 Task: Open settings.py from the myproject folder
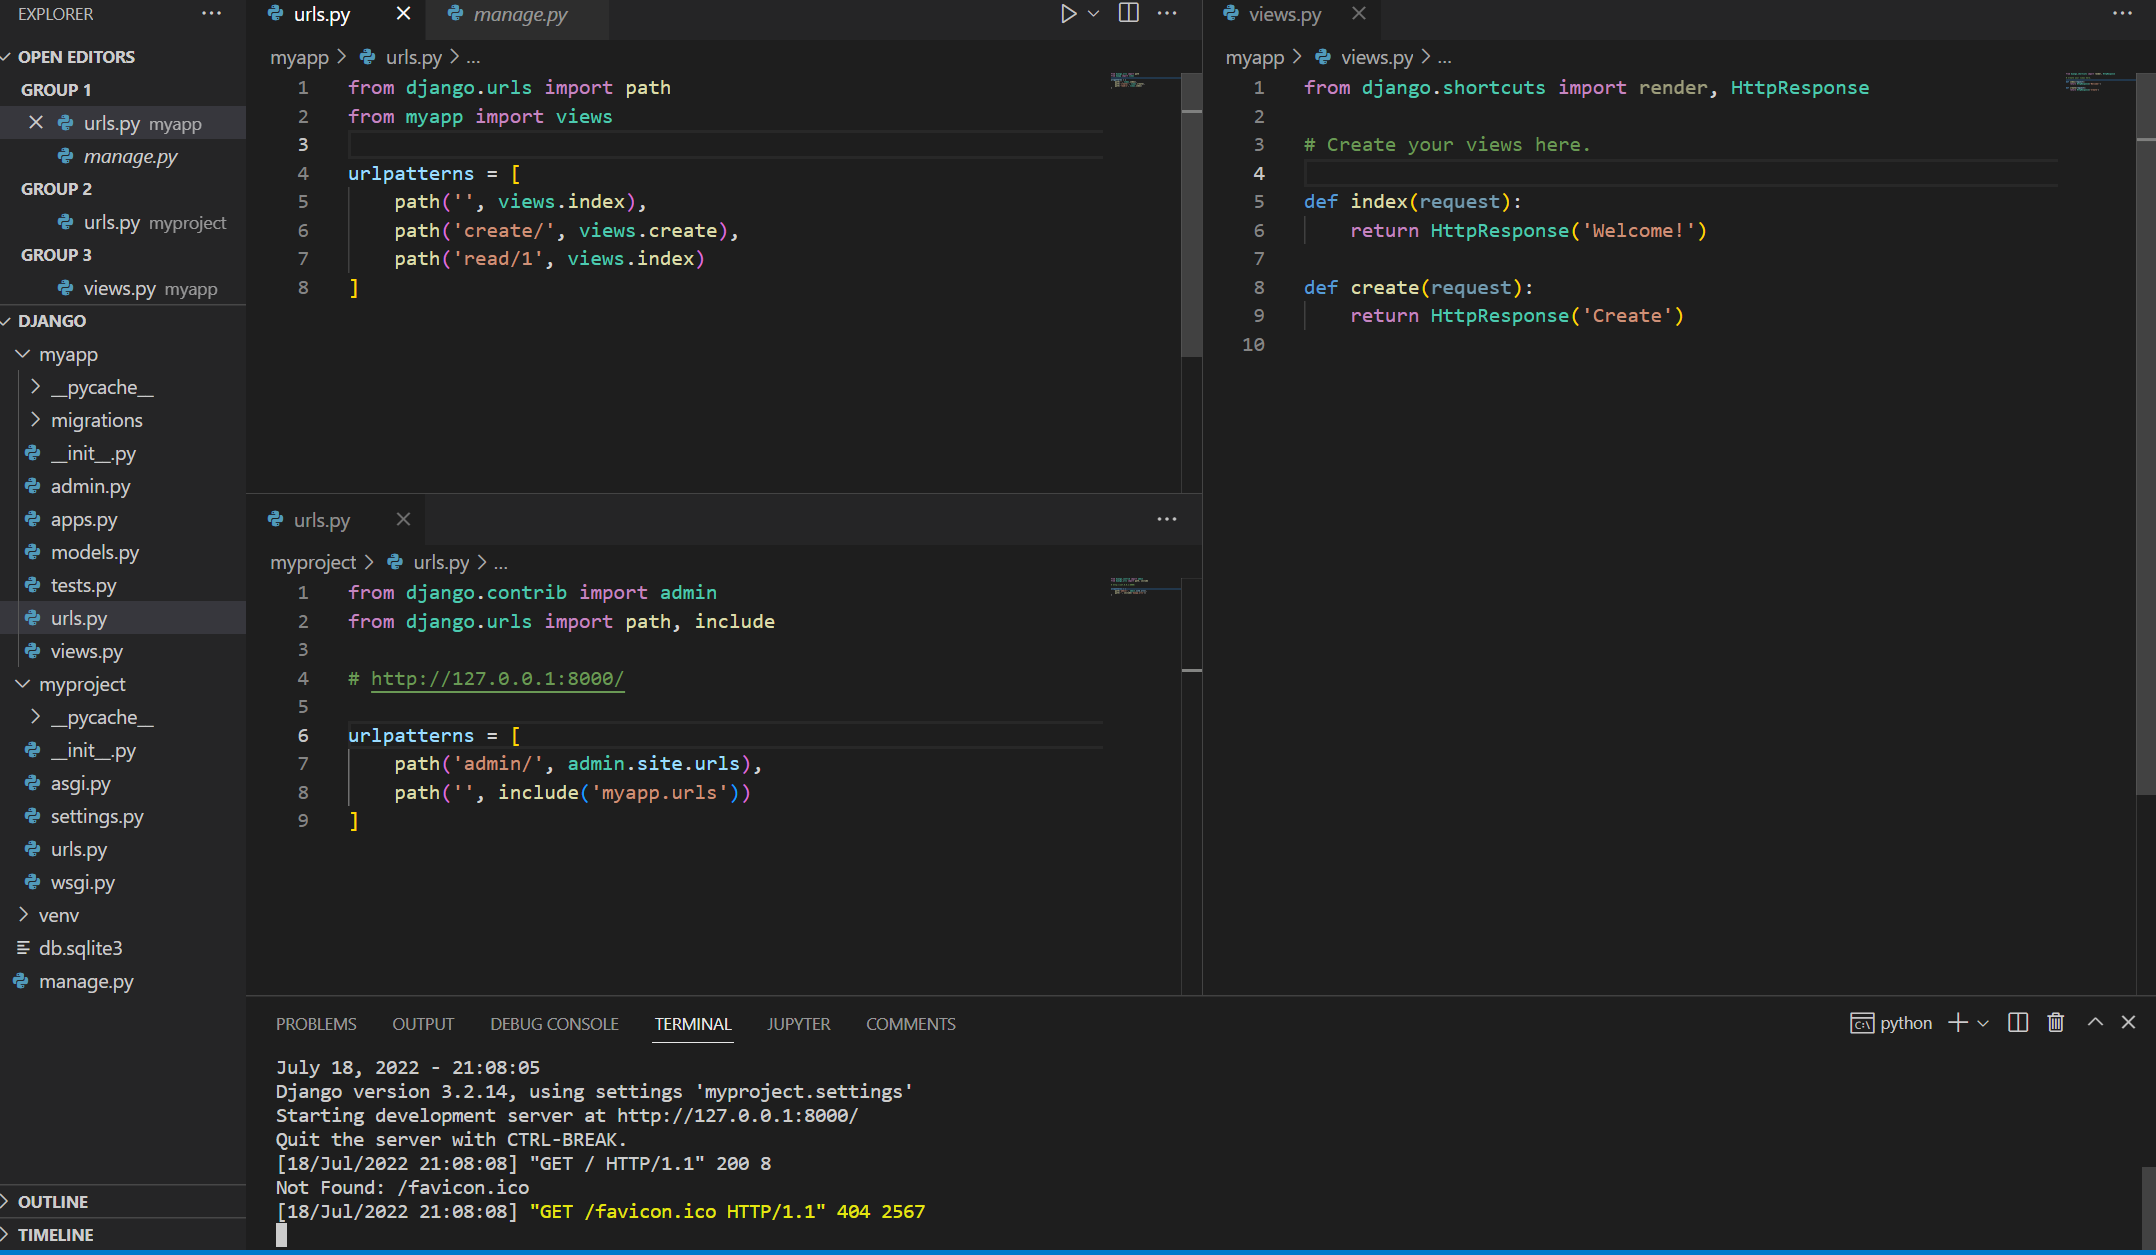click(97, 816)
